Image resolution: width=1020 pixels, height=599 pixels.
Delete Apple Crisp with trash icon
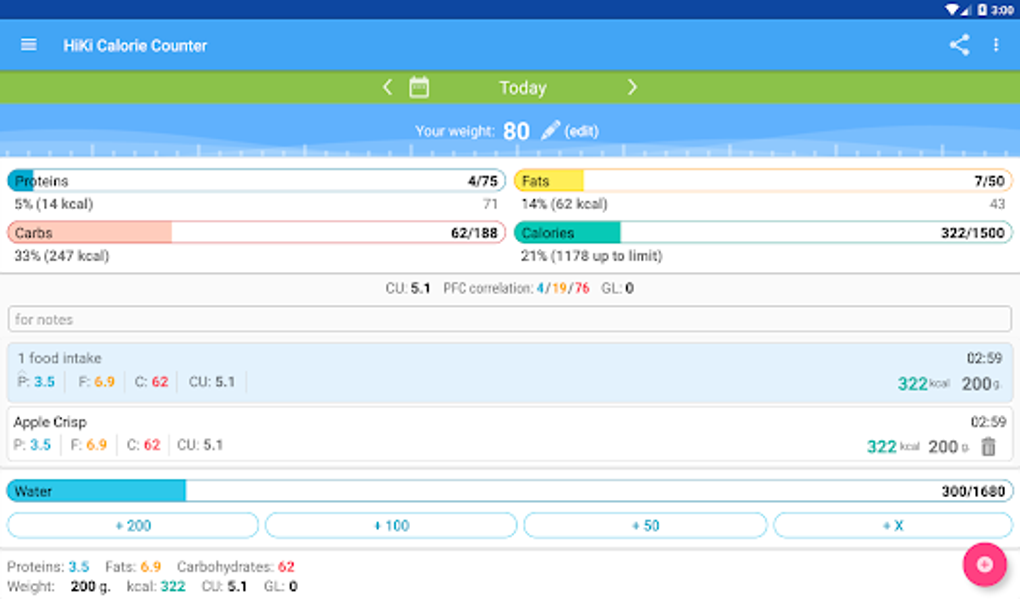coord(989,446)
